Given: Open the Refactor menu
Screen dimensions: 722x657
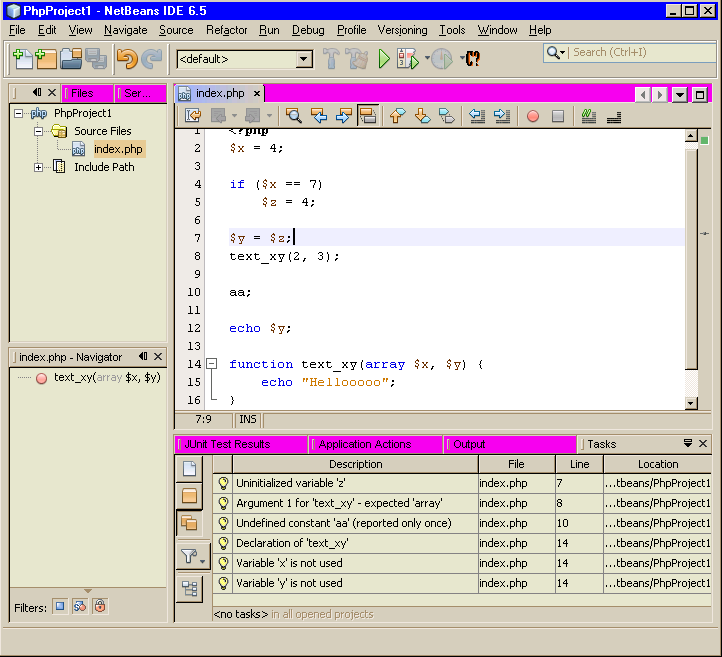Looking at the screenshot, I should pyautogui.click(x=227, y=30).
